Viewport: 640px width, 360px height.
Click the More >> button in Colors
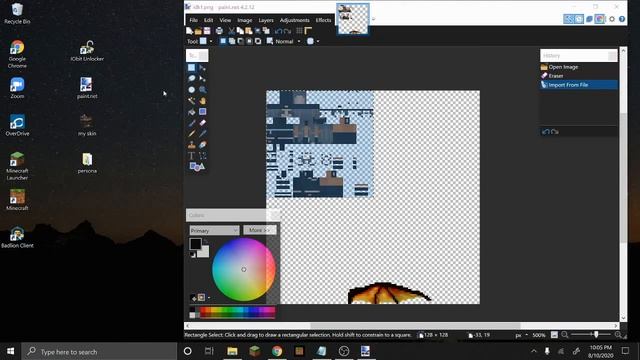tap(260, 230)
